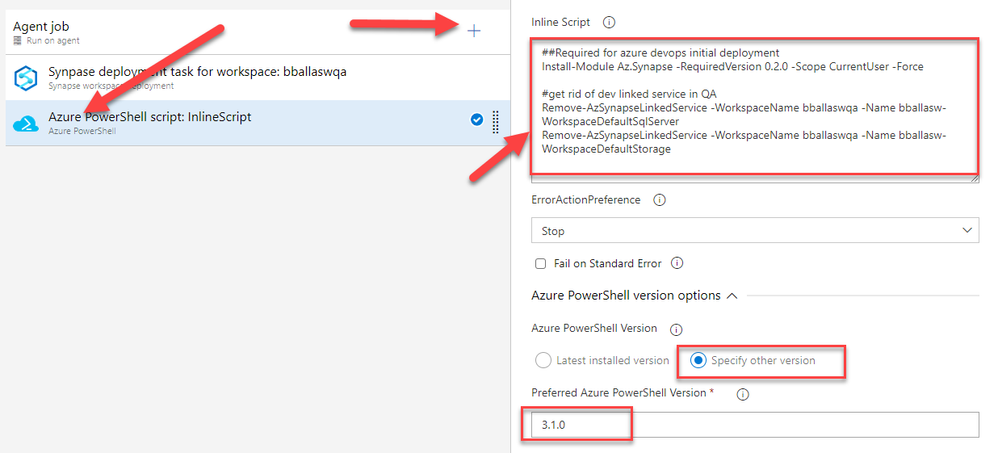Select the Latest installed version radio button
Viewport: 998px width, 453px height.
pos(543,360)
